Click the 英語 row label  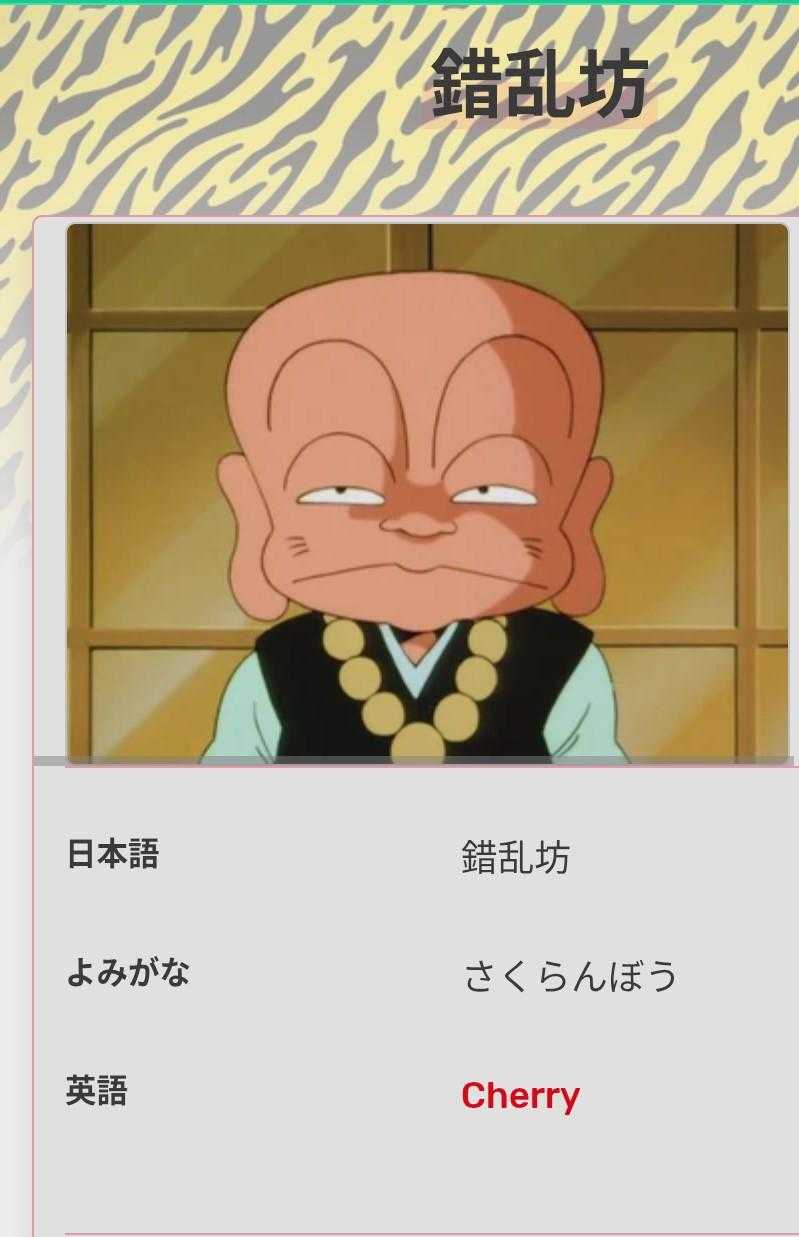(97, 1091)
